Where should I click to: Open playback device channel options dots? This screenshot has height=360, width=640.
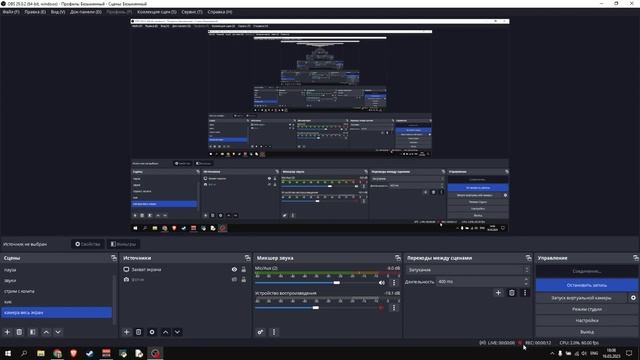pyautogui.click(x=394, y=308)
